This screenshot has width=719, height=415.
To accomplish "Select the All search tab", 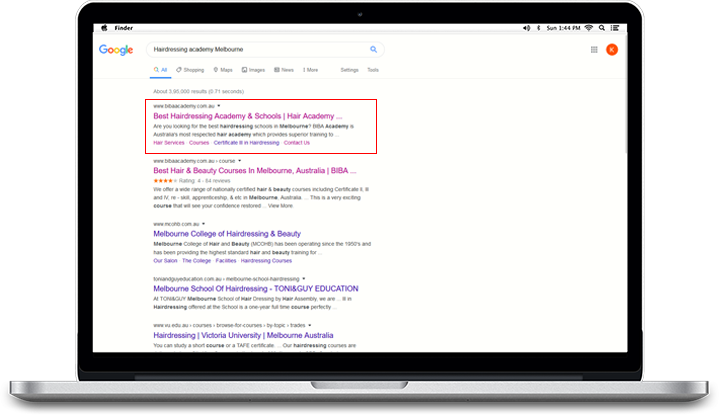I will pyautogui.click(x=160, y=70).
